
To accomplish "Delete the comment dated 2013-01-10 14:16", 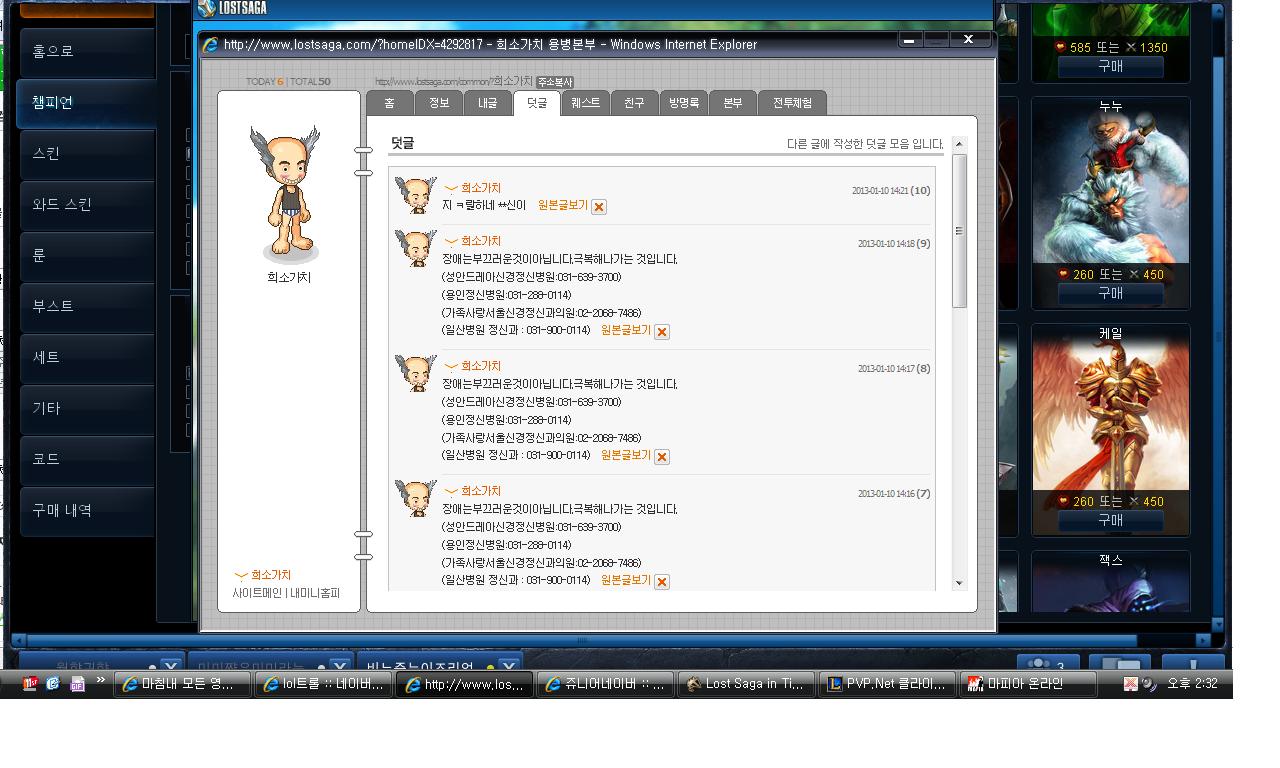I will (x=662, y=582).
